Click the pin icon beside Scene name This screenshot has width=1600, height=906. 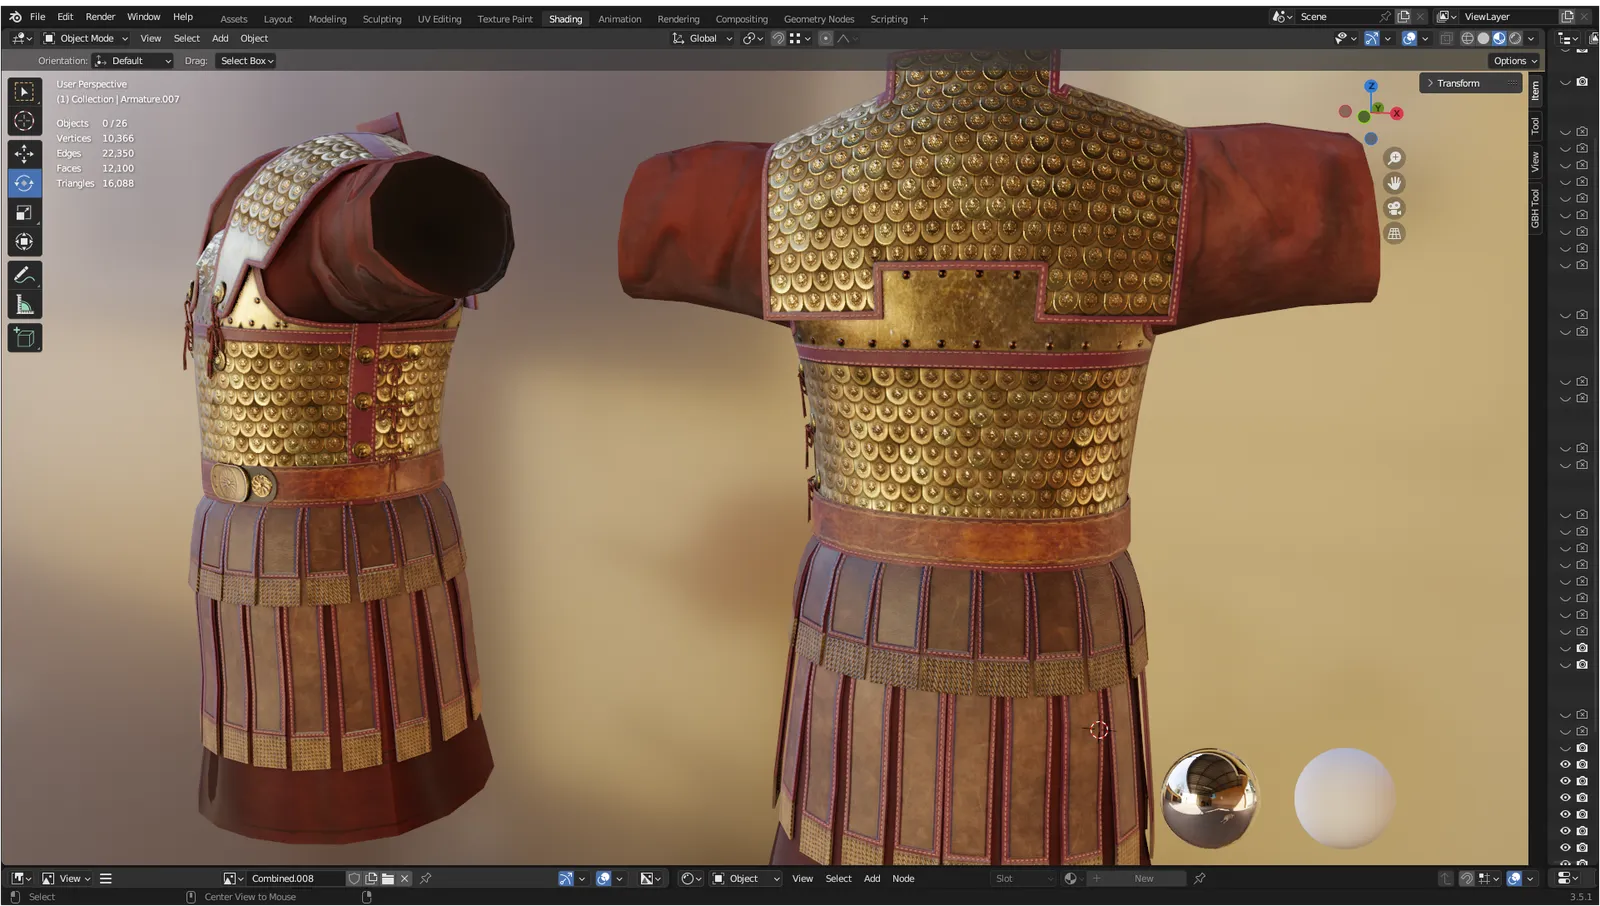click(x=1385, y=17)
